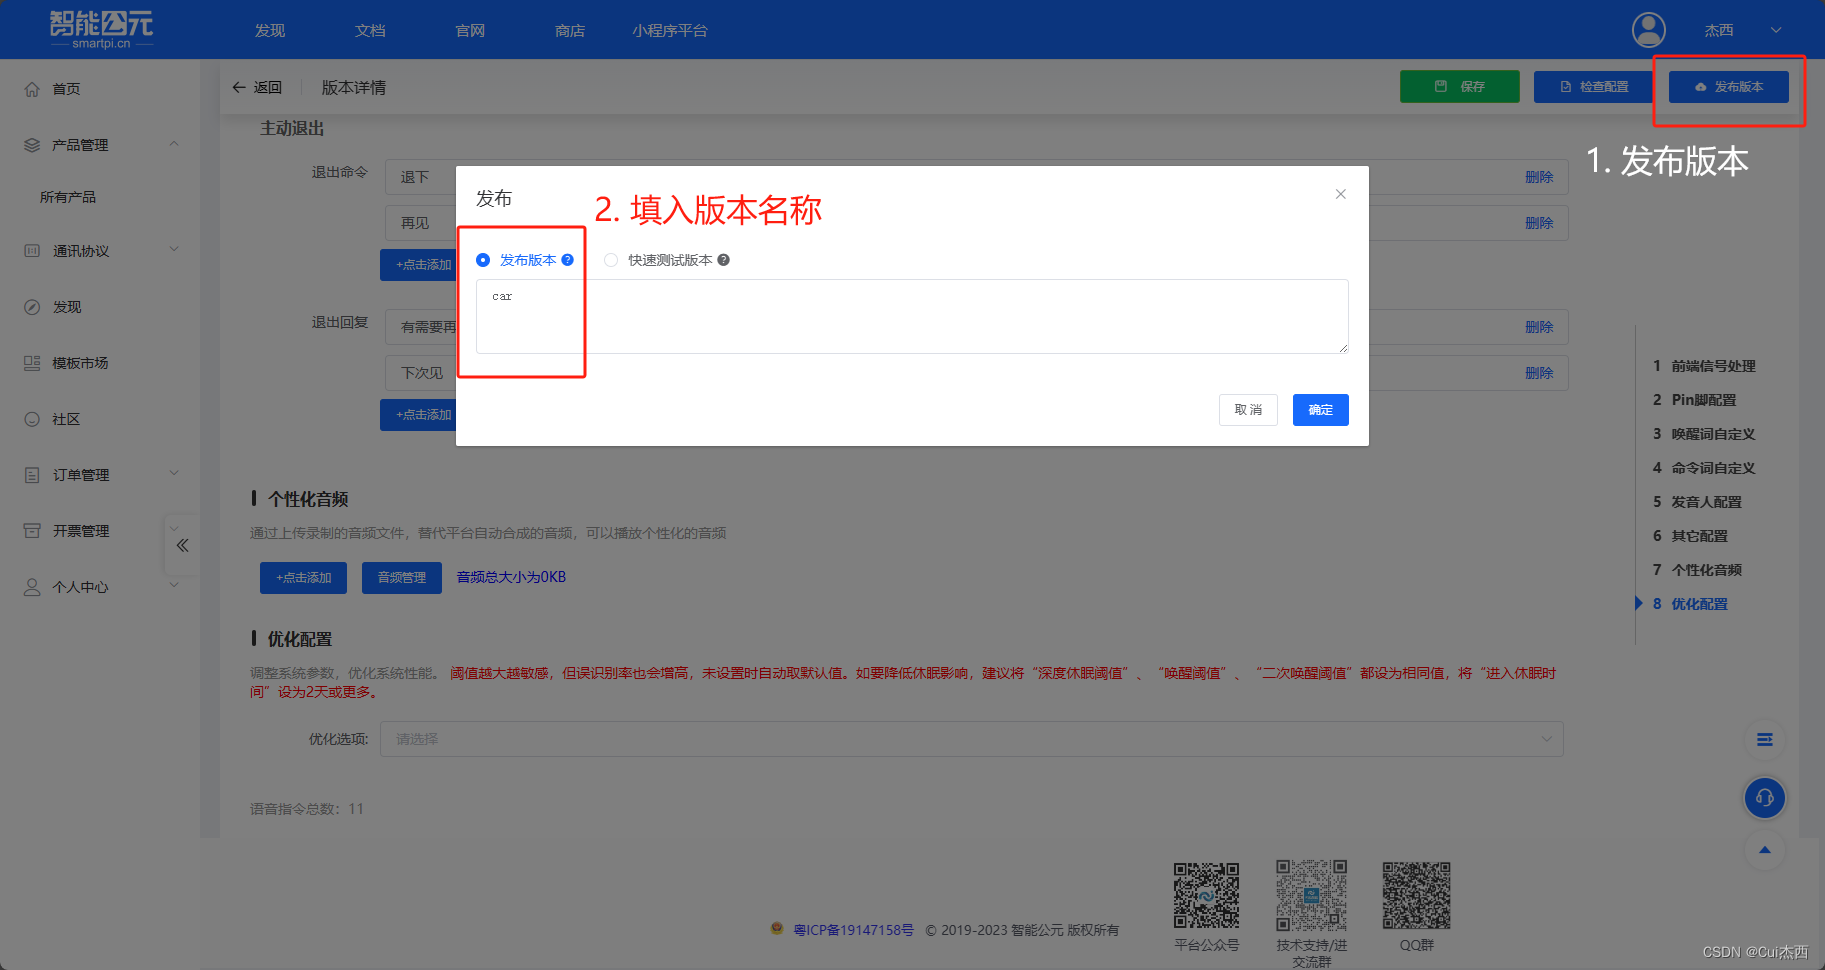Click the QQ群 QR code

coord(1416,895)
